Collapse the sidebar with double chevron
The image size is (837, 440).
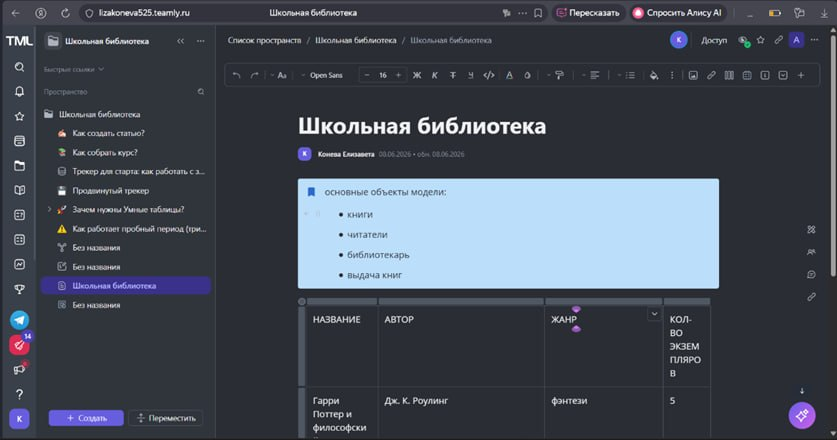180,41
